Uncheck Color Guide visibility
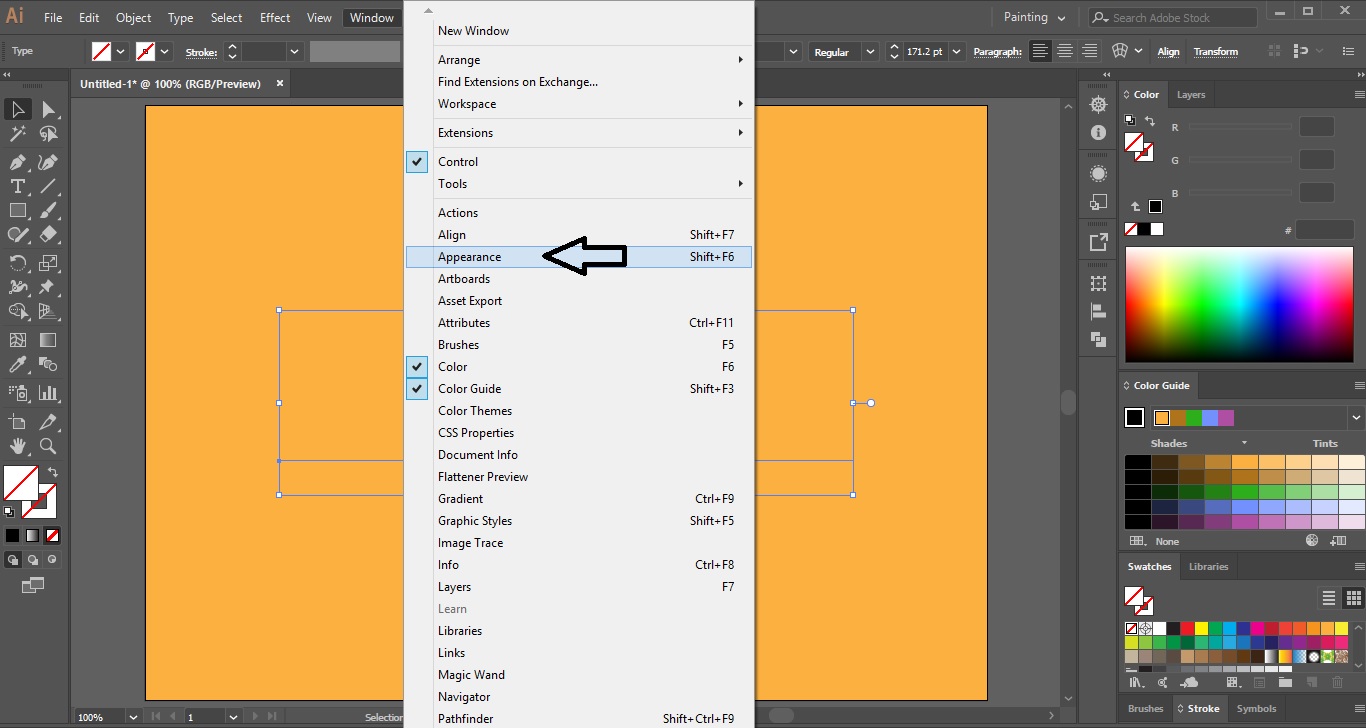This screenshot has width=1366, height=728. (x=417, y=388)
